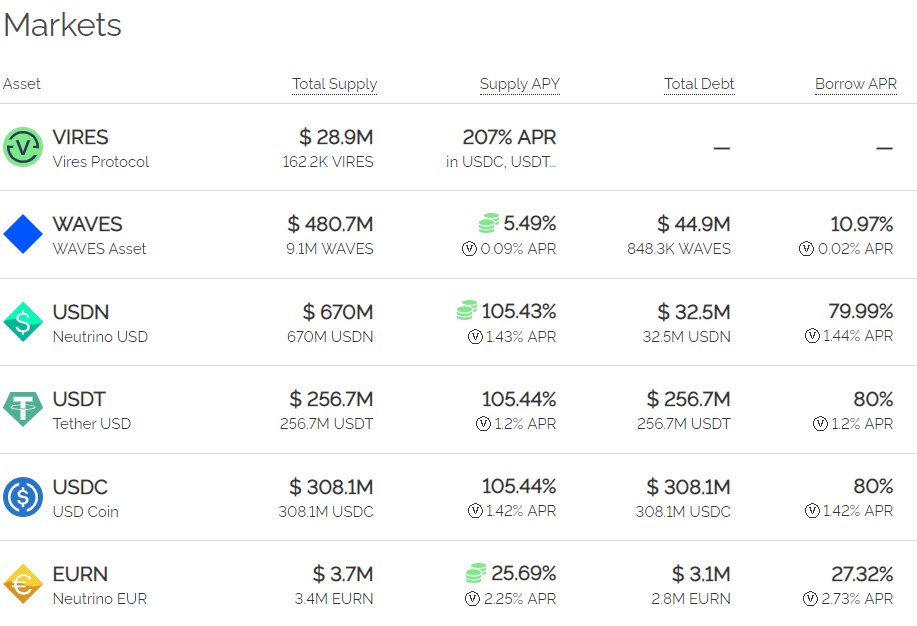Click the USDT Tether logo icon

pyautogui.click(x=23, y=409)
